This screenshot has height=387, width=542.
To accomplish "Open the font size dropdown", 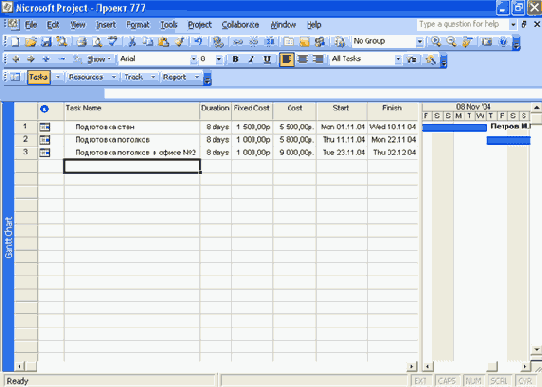I will tap(219, 59).
